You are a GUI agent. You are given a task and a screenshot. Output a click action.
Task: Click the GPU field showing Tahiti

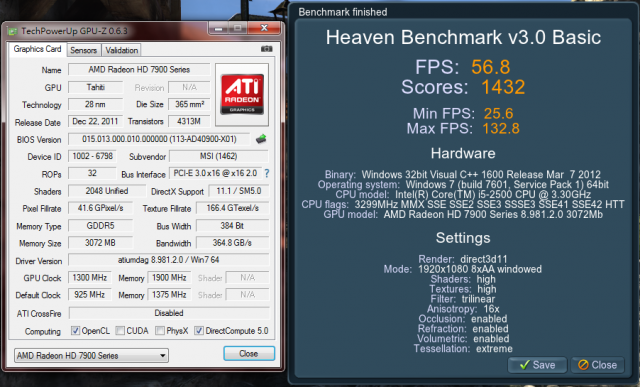(96, 87)
